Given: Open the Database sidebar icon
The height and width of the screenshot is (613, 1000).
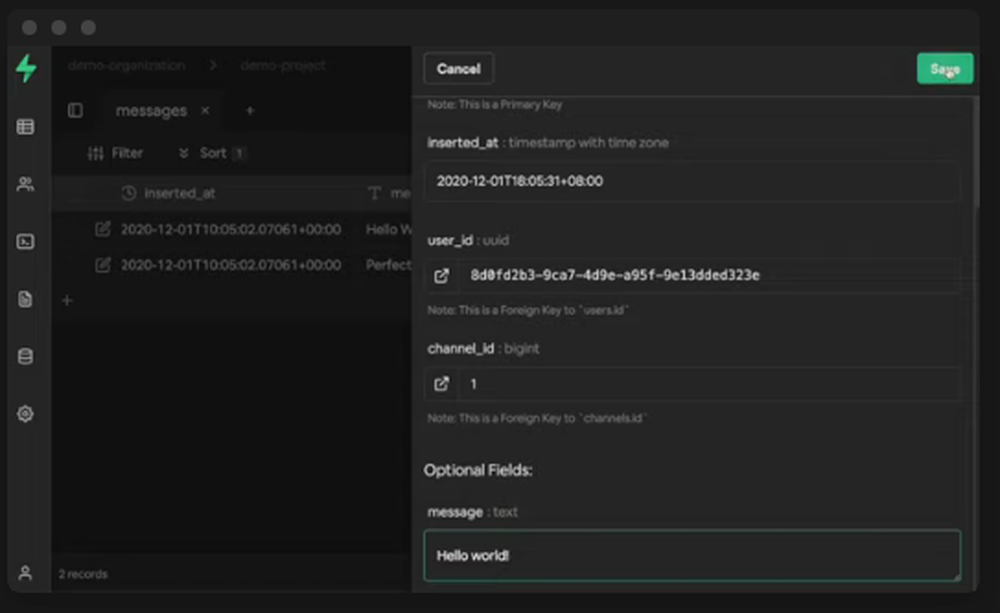Looking at the screenshot, I should point(26,356).
